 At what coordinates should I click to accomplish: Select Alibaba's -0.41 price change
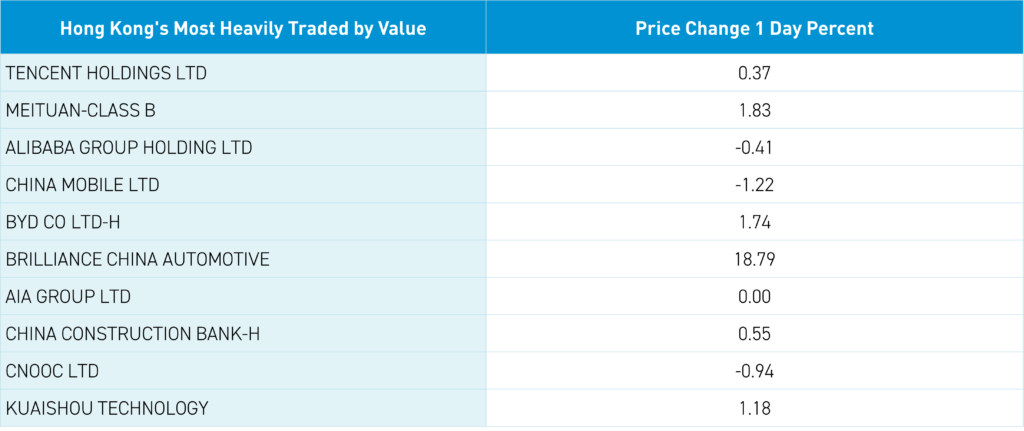tap(754, 147)
